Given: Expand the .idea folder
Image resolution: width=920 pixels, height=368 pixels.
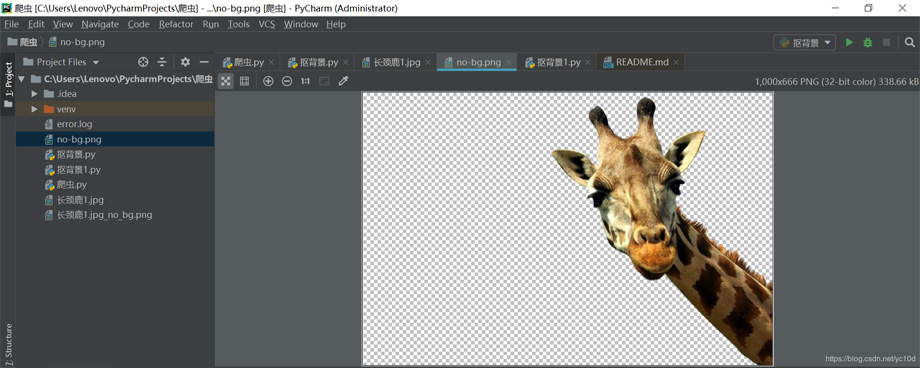Looking at the screenshot, I should [x=35, y=94].
